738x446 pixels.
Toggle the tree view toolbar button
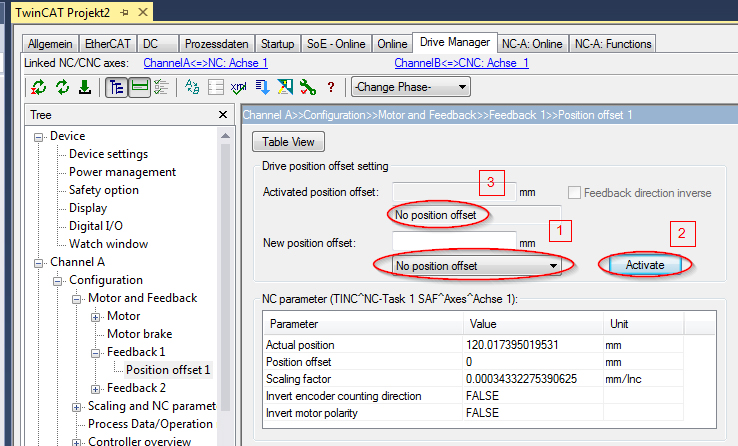click(x=116, y=87)
